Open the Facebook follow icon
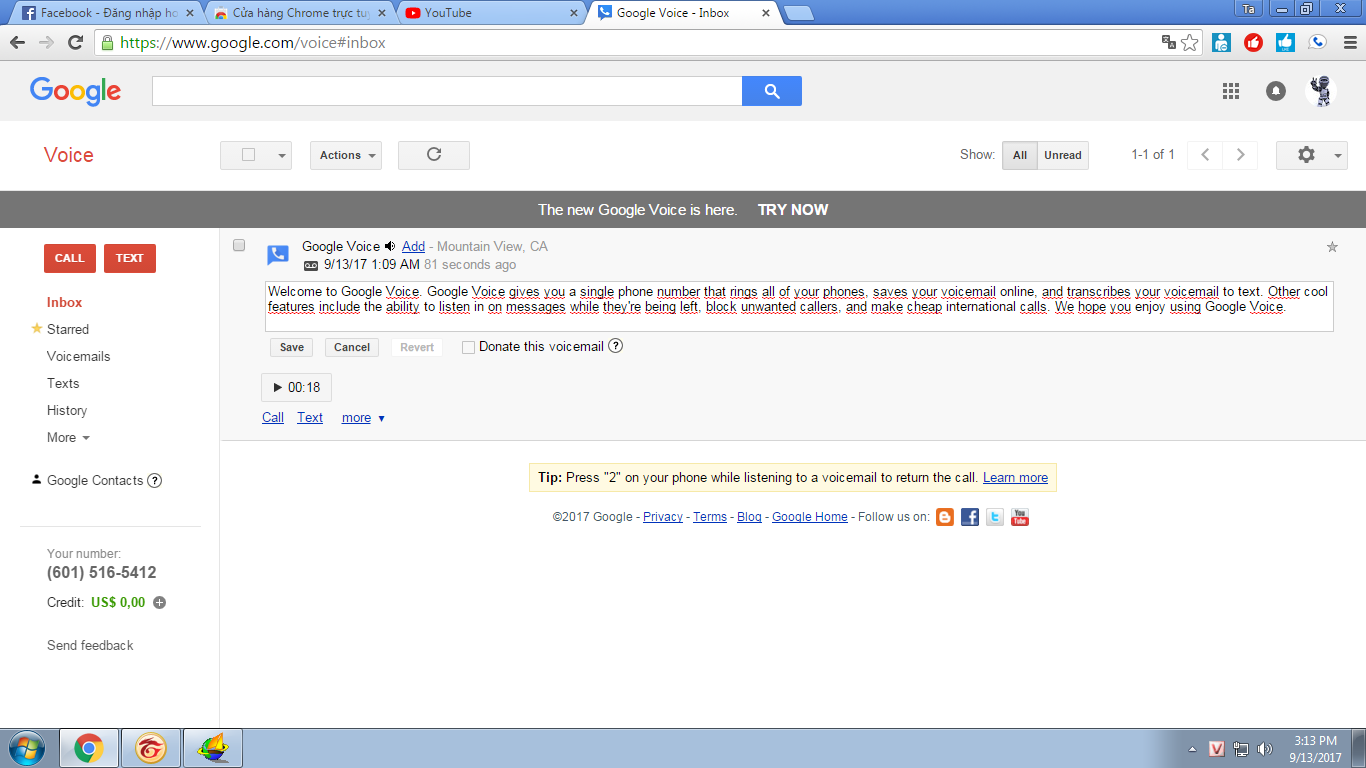 click(x=970, y=517)
